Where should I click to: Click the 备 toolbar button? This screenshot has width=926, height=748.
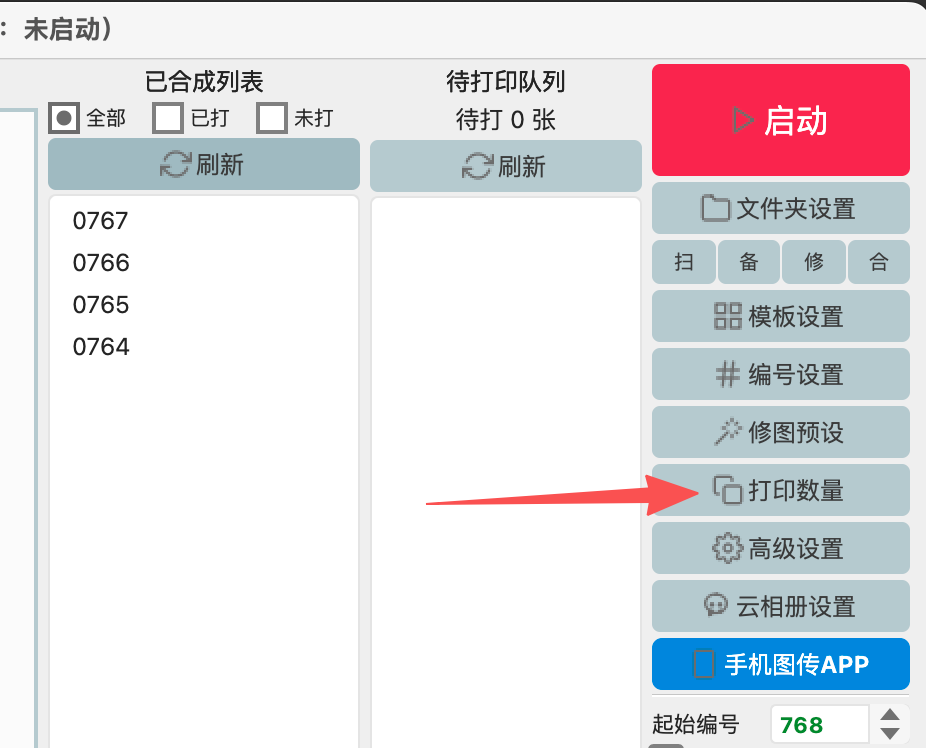[x=748, y=261]
